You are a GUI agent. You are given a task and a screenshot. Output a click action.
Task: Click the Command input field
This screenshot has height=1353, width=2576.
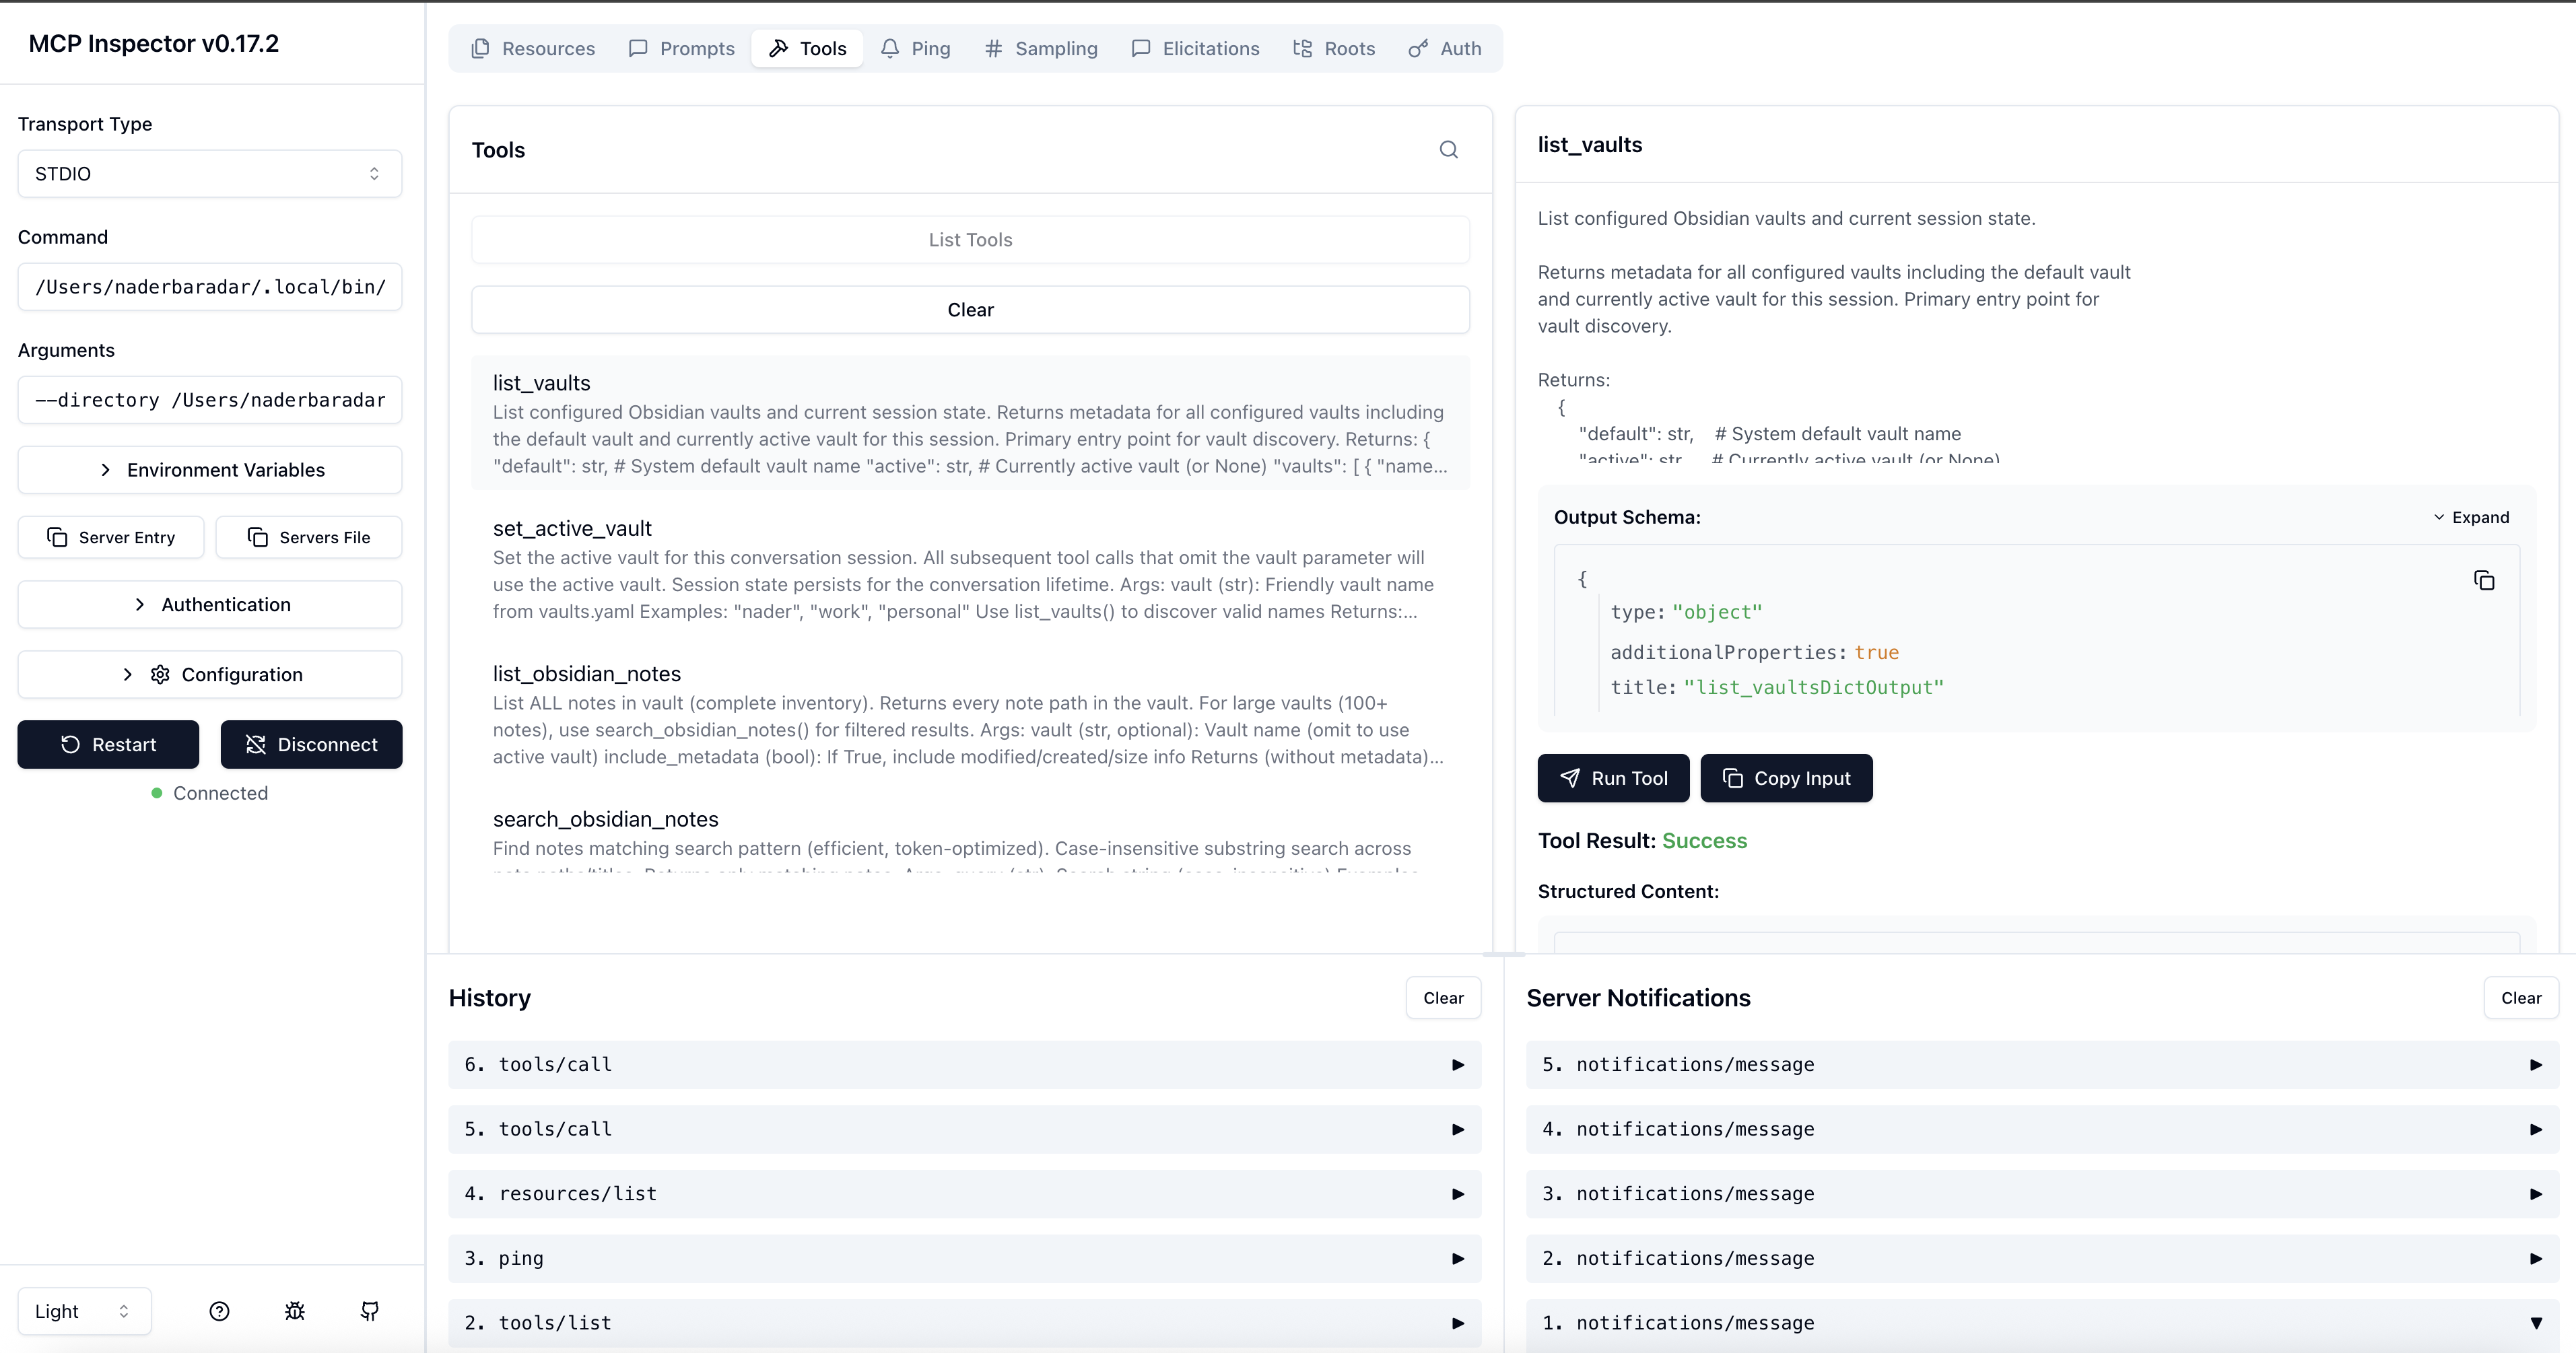(210, 287)
